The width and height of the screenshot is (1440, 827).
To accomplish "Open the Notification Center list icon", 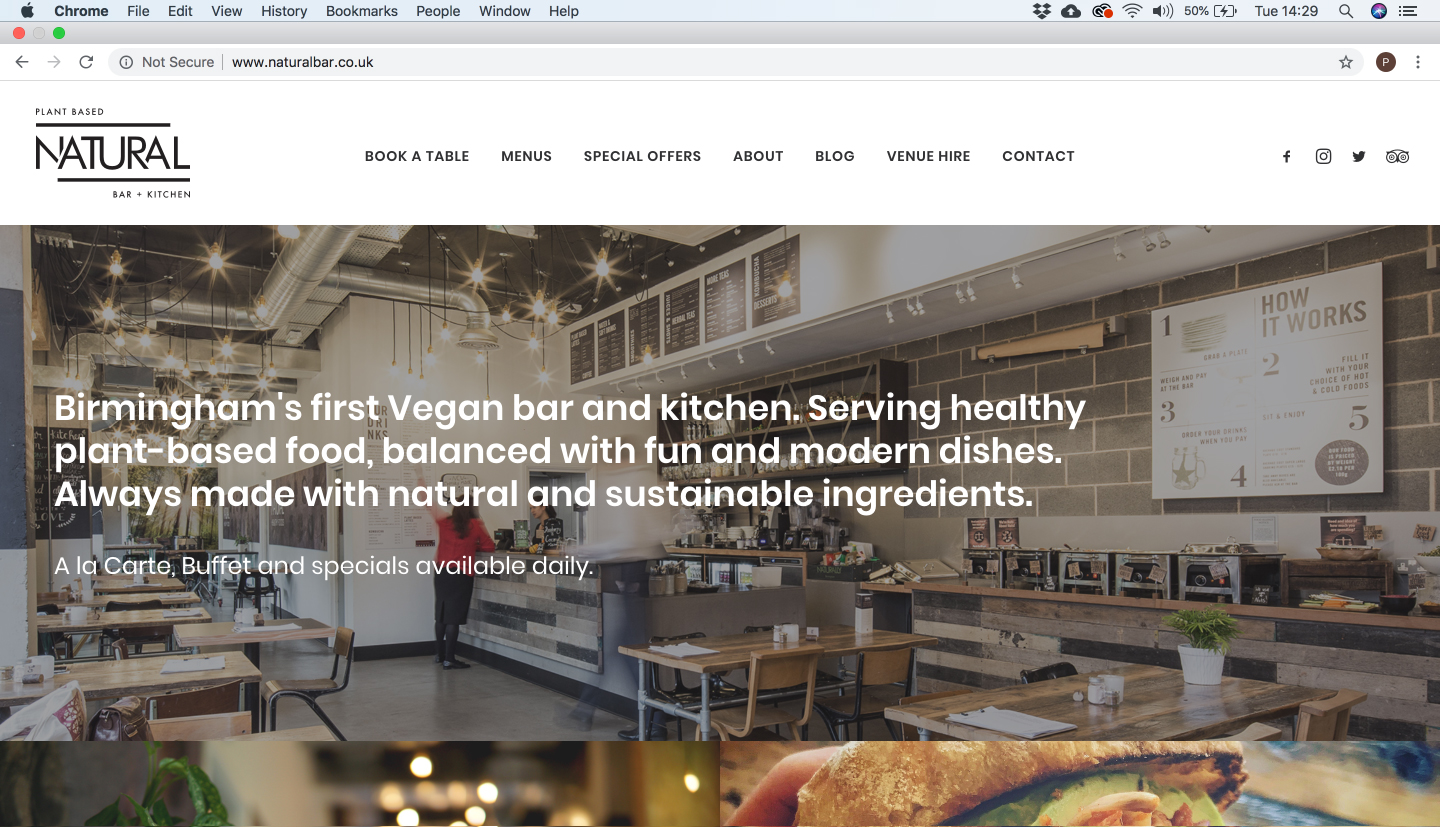I will (x=1409, y=11).
